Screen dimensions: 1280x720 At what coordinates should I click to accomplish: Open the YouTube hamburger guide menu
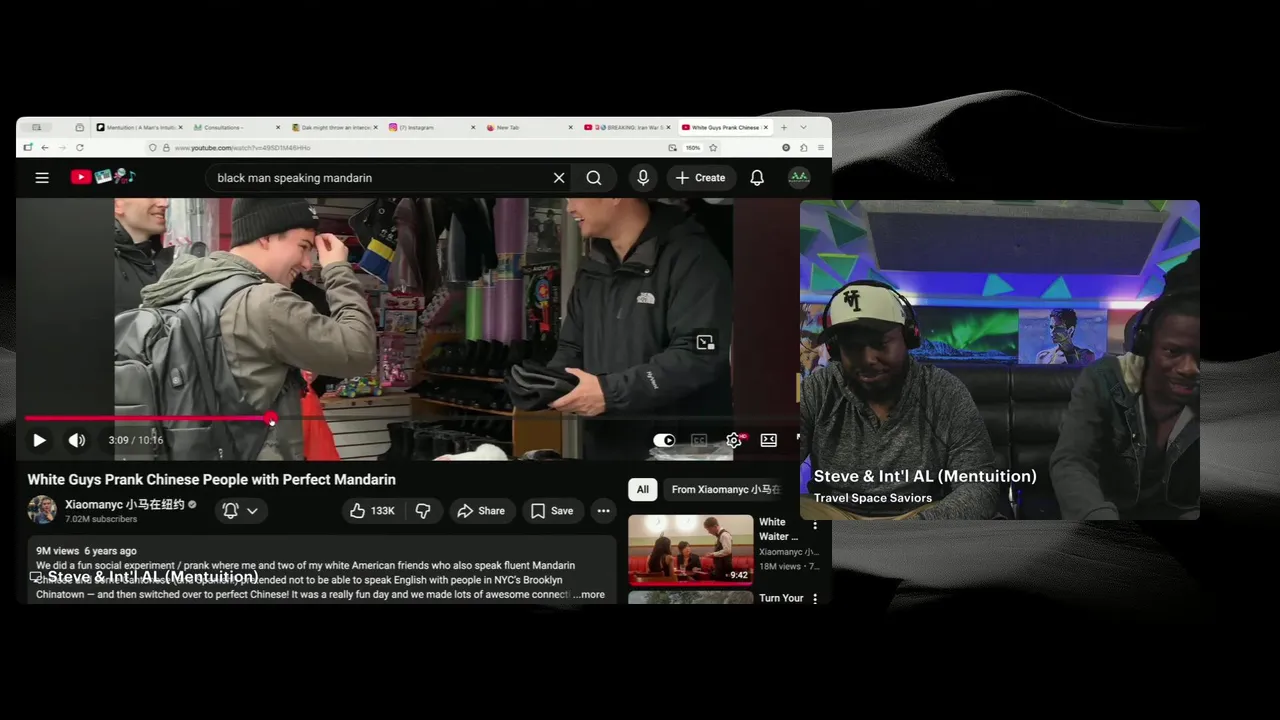click(x=42, y=178)
